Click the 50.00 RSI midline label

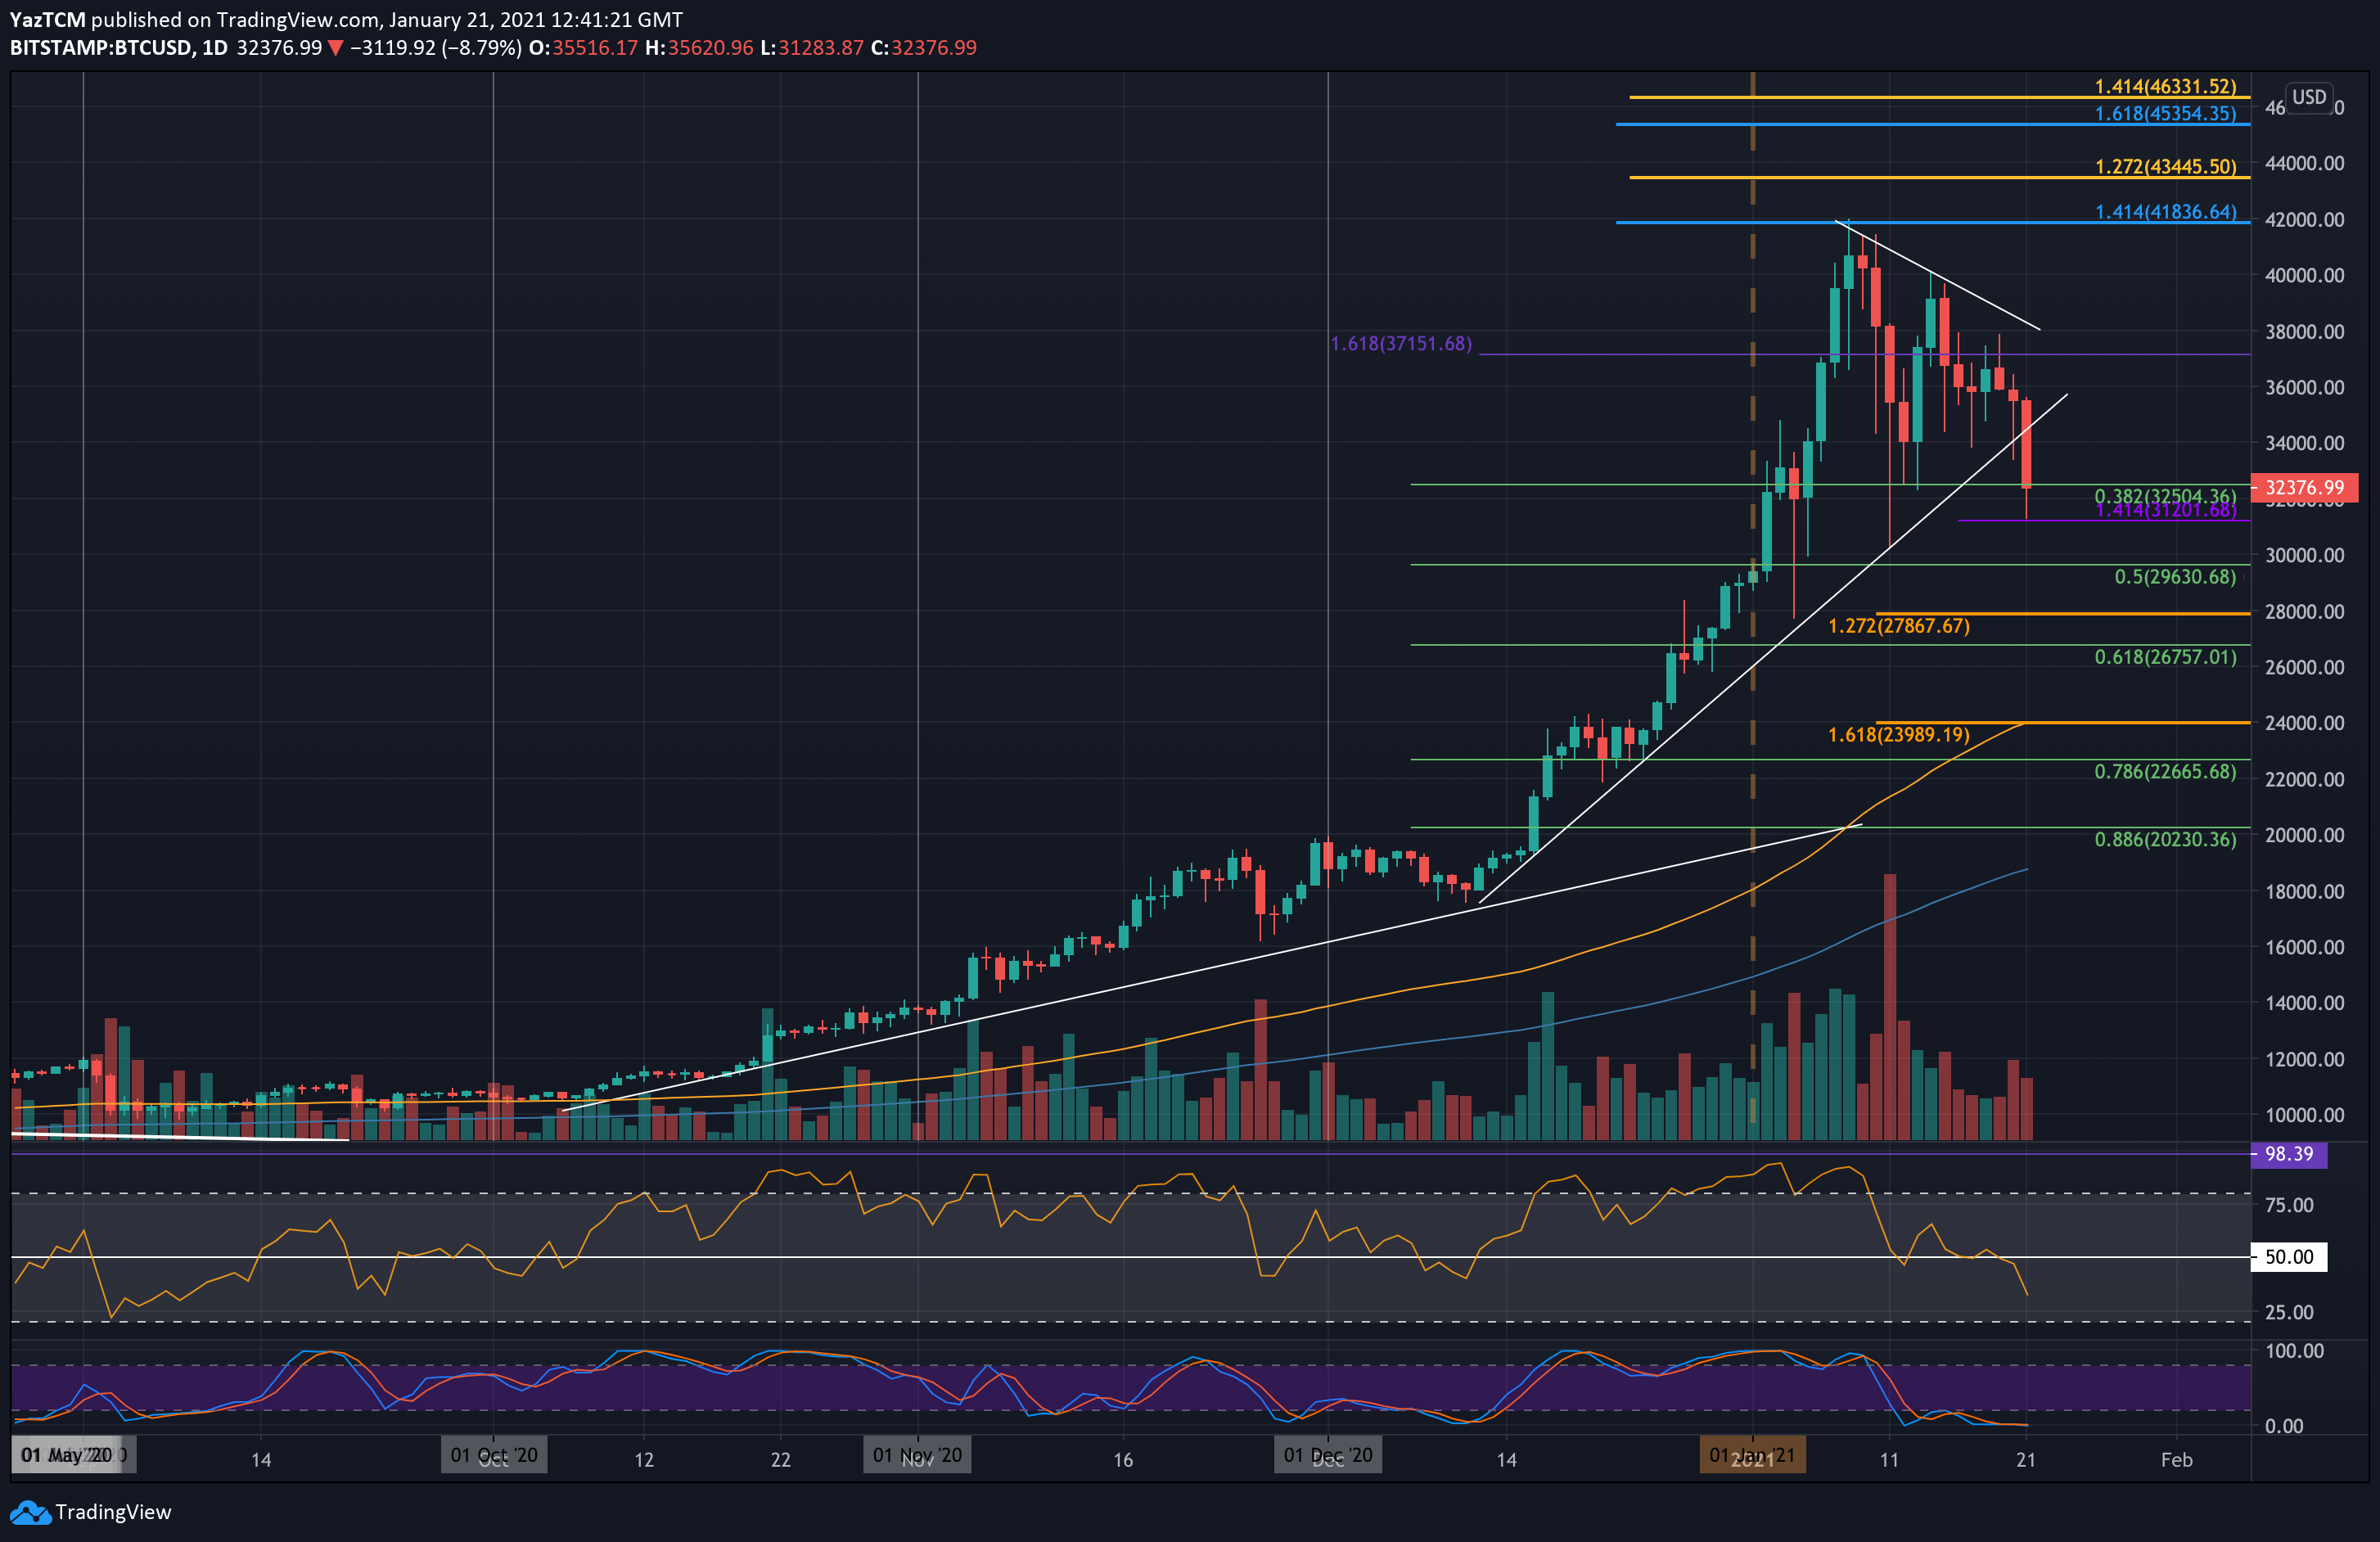coord(2289,1257)
